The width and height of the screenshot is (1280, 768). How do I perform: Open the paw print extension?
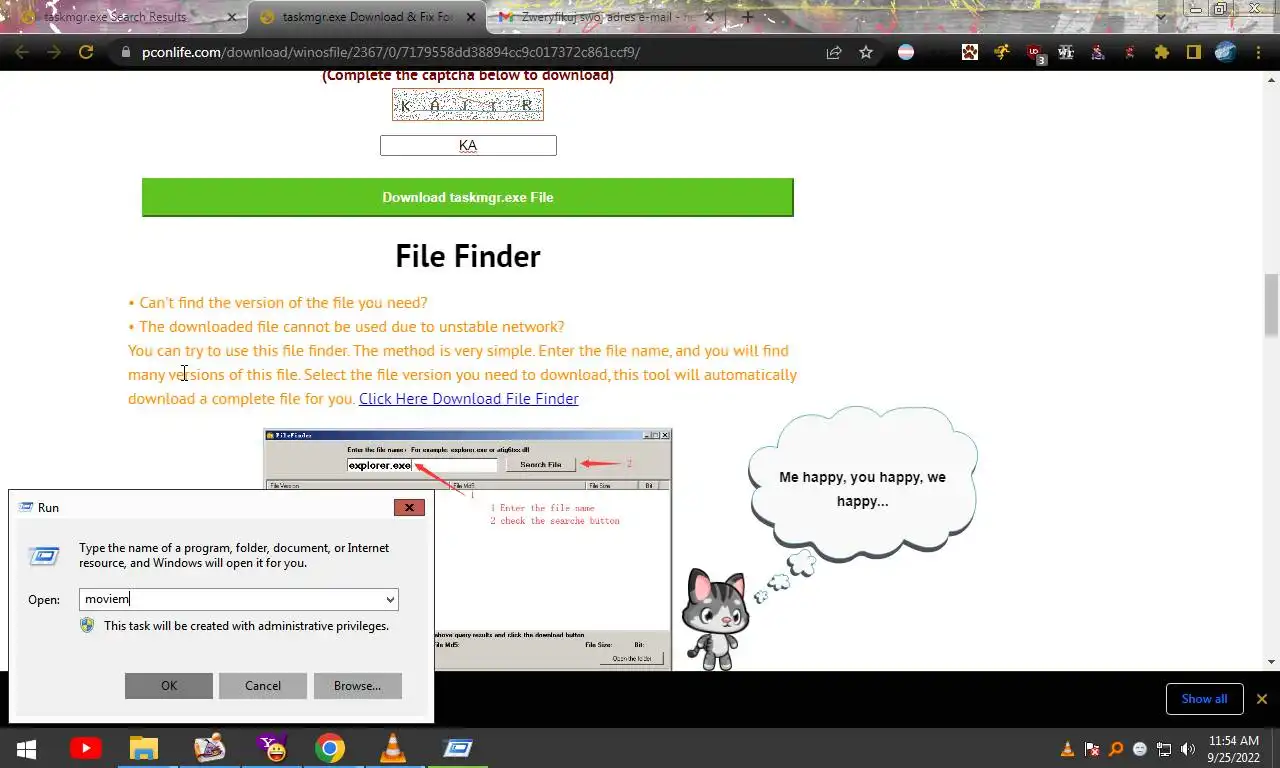coord(970,52)
